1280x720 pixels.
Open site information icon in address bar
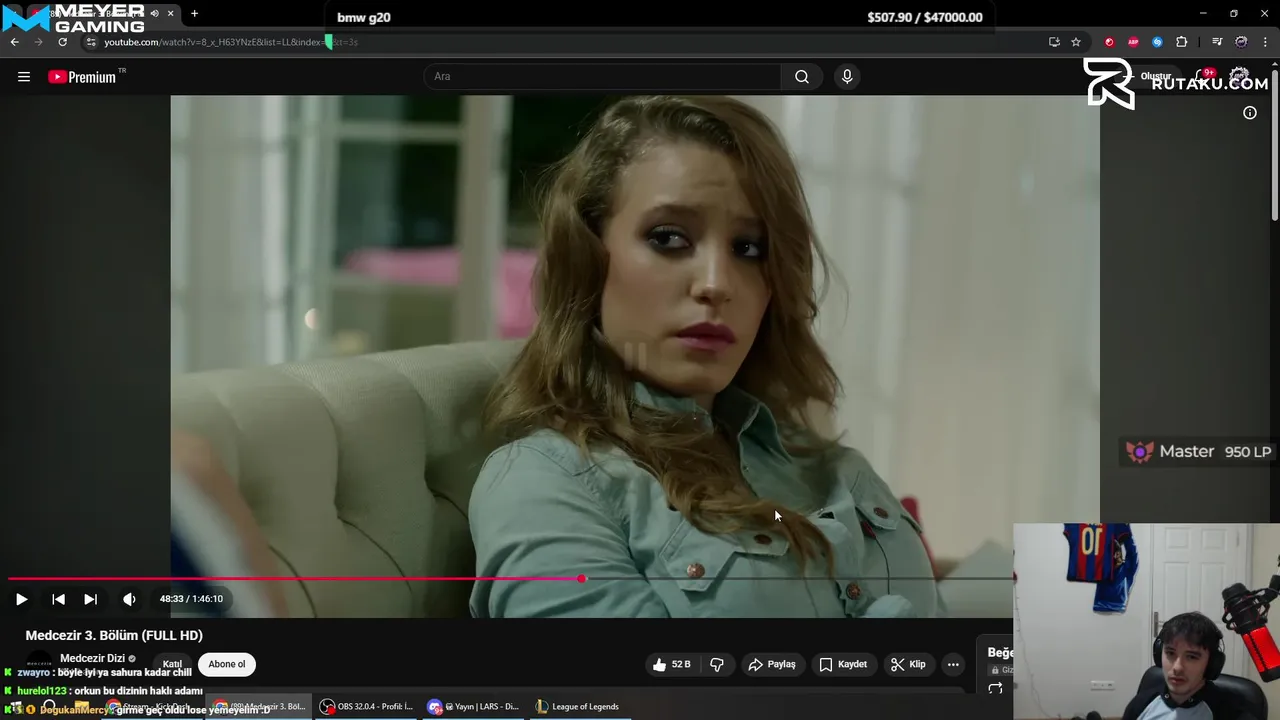(91, 42)
